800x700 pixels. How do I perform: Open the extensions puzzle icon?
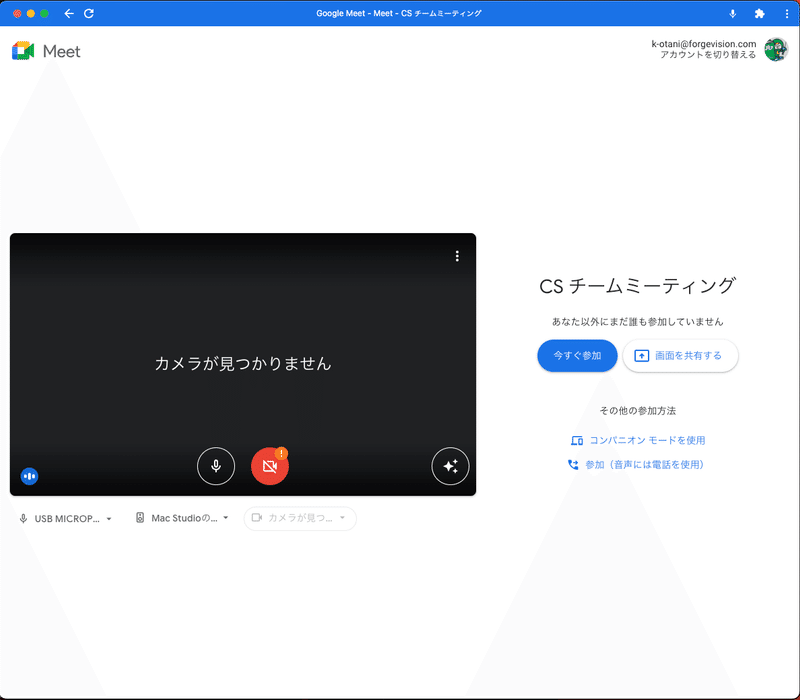(x=759, y=14)
